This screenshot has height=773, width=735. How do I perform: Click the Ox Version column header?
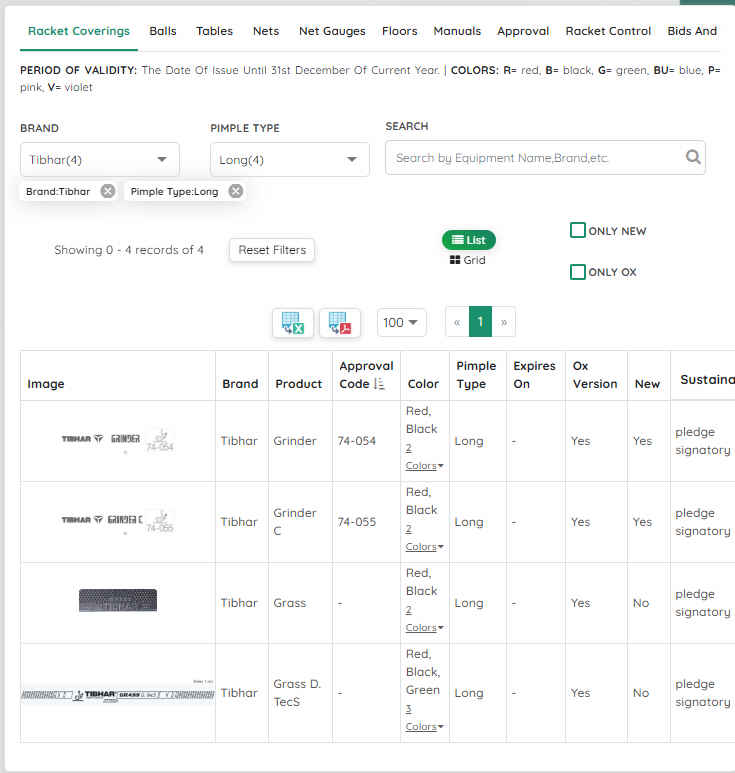(595, 375)
